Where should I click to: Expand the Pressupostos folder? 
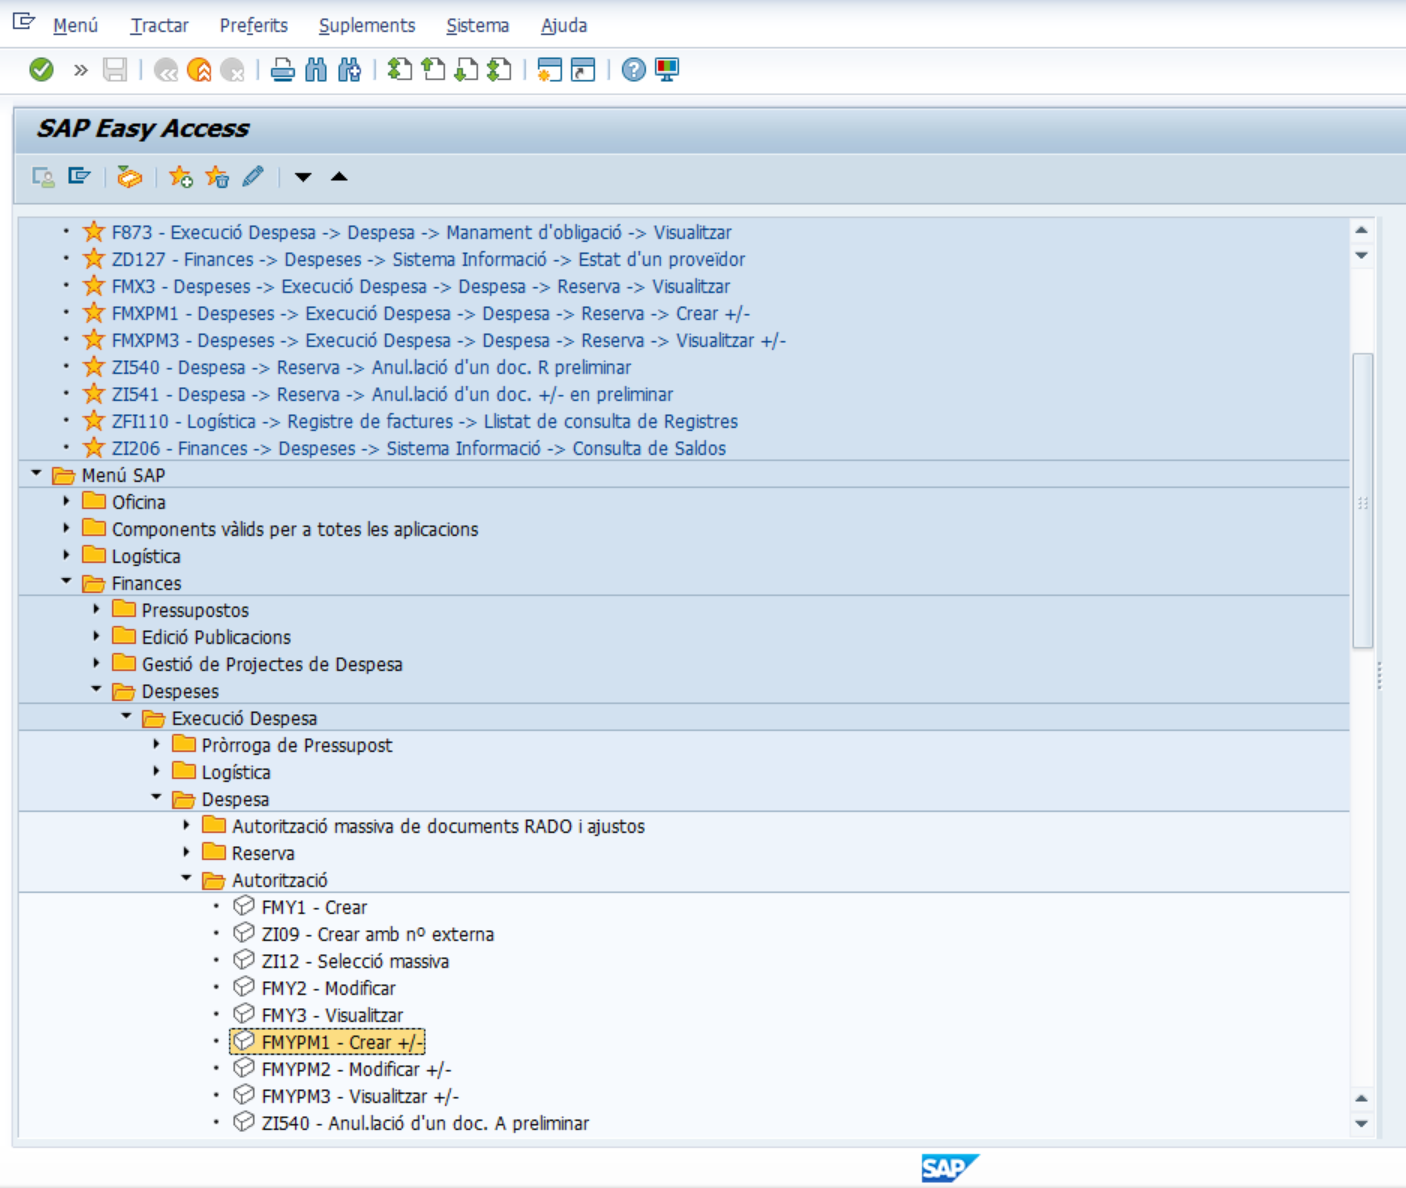(96, 609)
